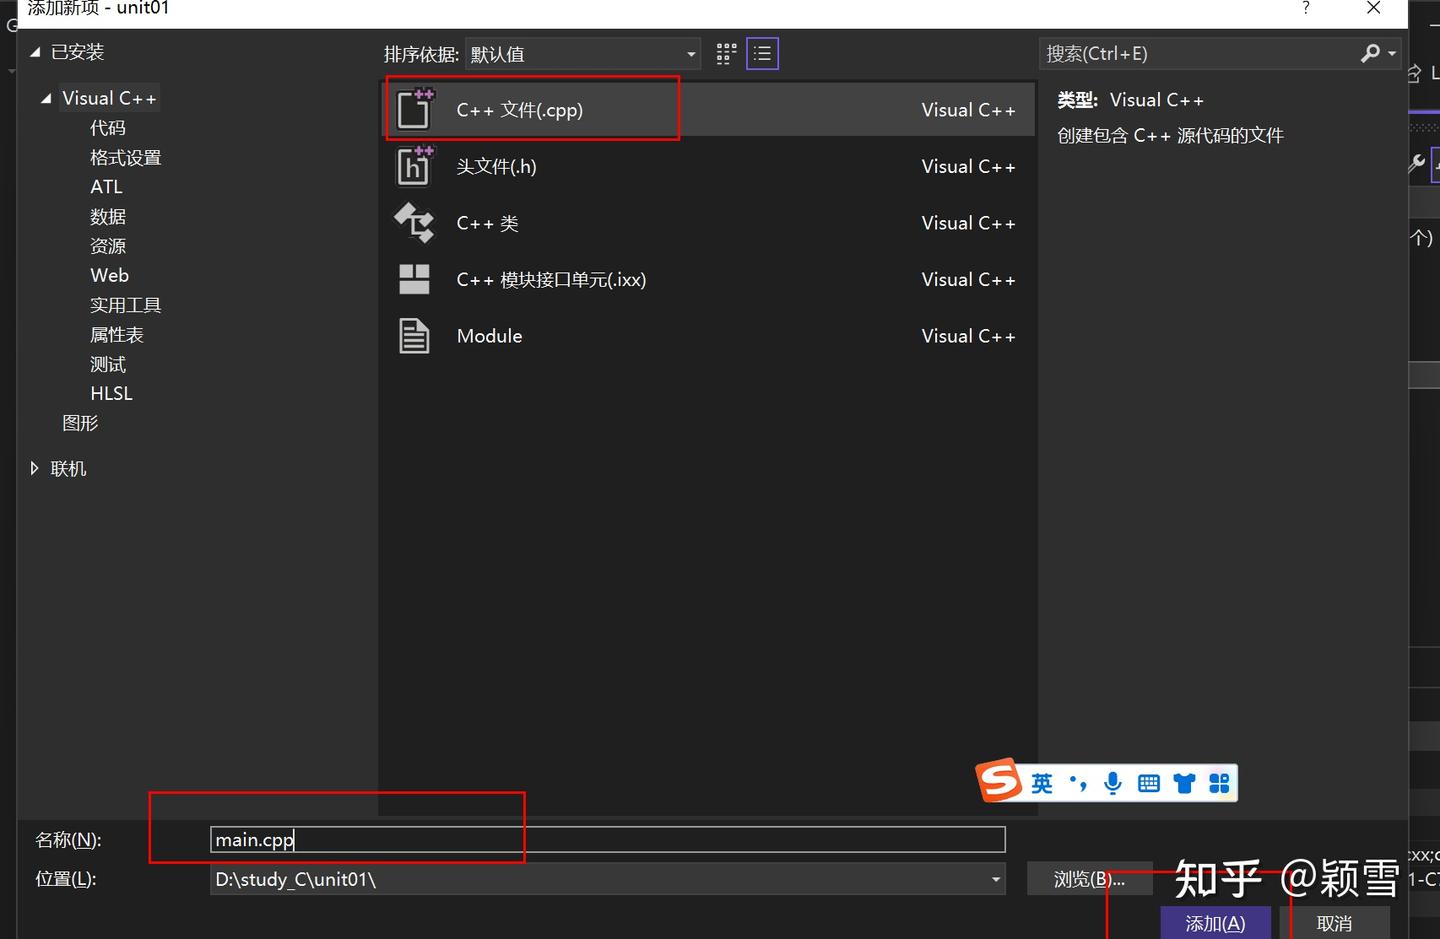Screen dimensions: 1440x939
Task: Click the 名称 input containing main.cpp
Action: [x=500, y=839]
